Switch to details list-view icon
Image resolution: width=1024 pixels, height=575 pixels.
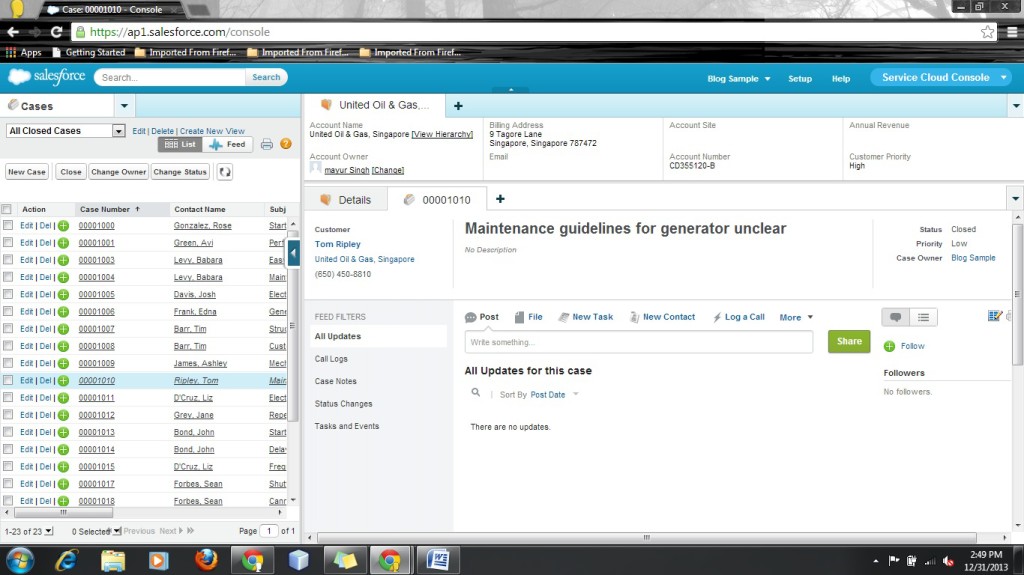(923, 317)
